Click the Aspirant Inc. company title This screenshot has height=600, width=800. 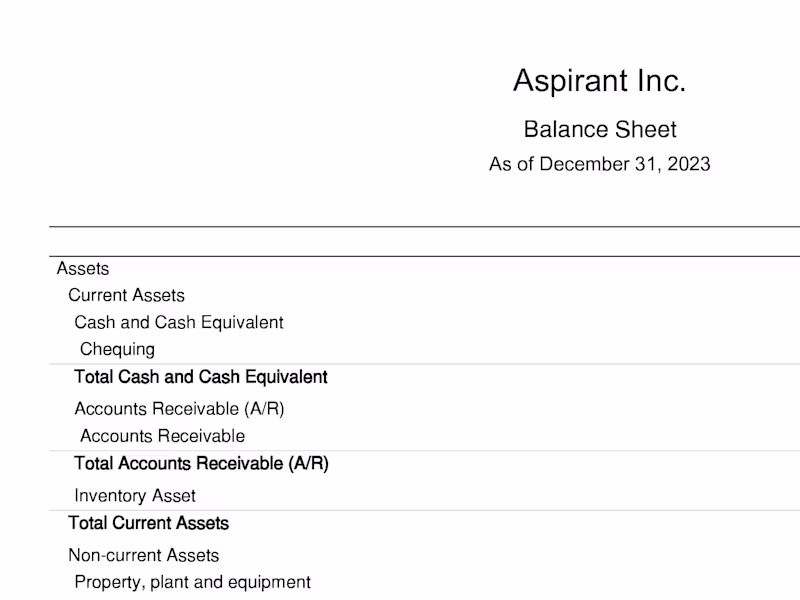click(x=599, y=81)
